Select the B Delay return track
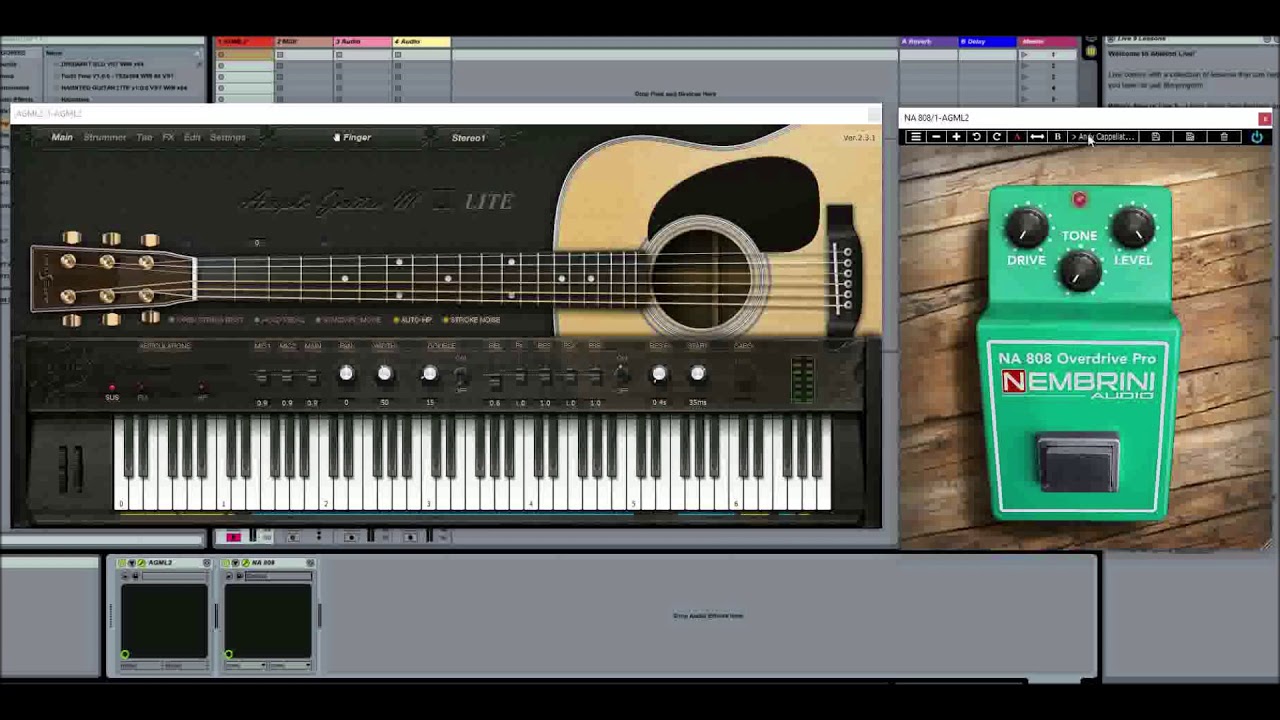The height and width of the screenshot is (720, 1280). pos(988,42)
